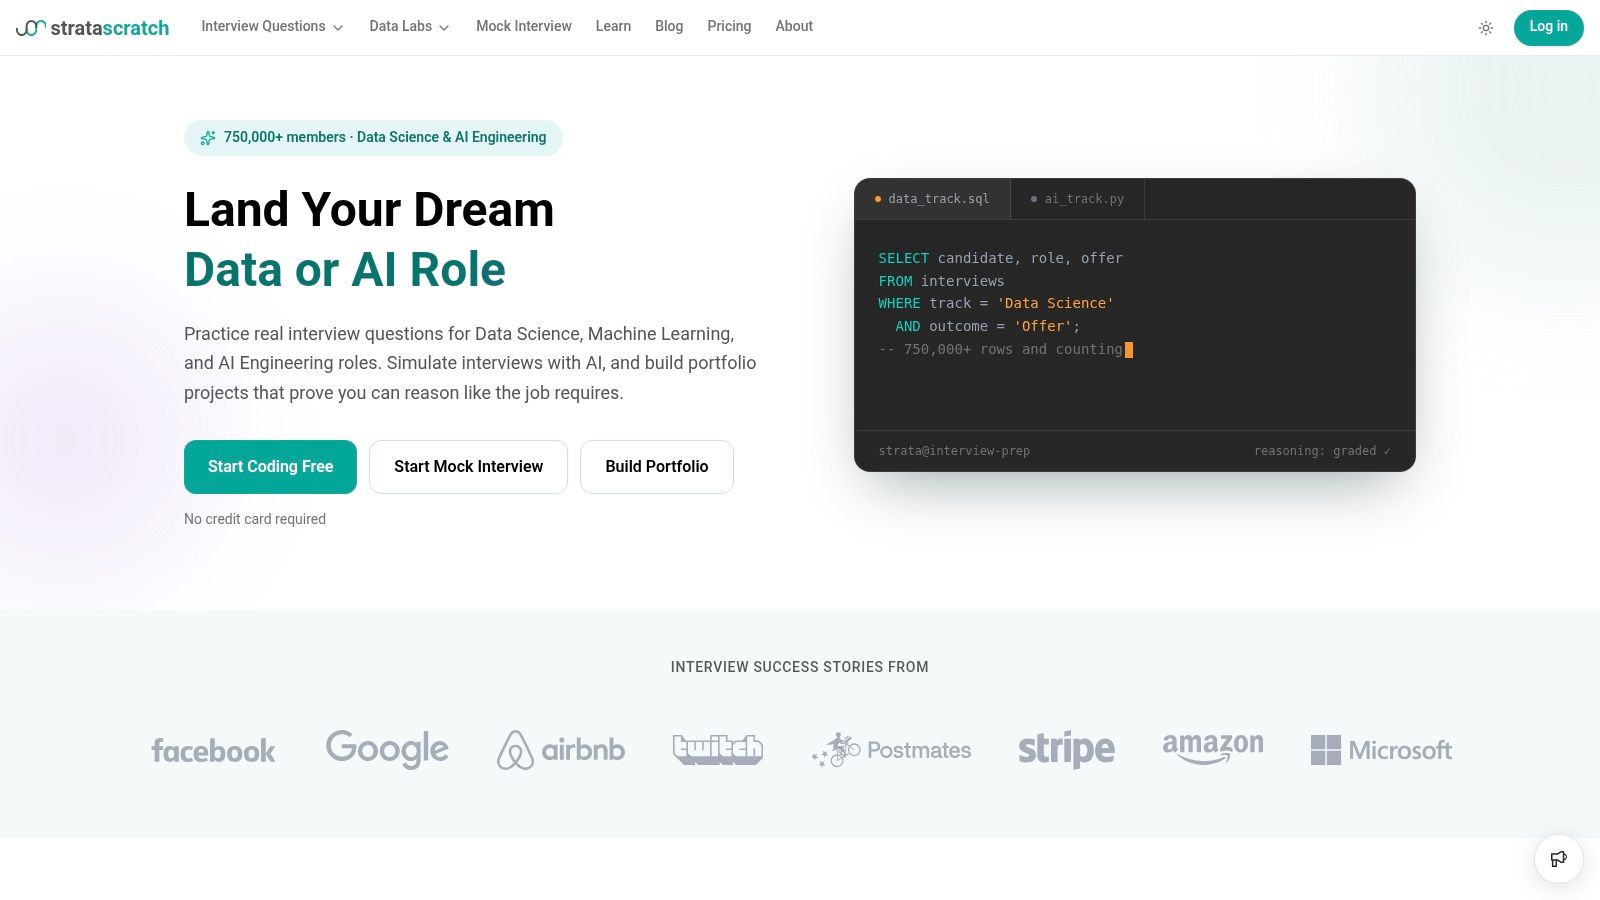1600x900 pixels.
Task: Click the 'INTERVIEW SUCCESS STORIES FROM' heading
Action: 800,667
